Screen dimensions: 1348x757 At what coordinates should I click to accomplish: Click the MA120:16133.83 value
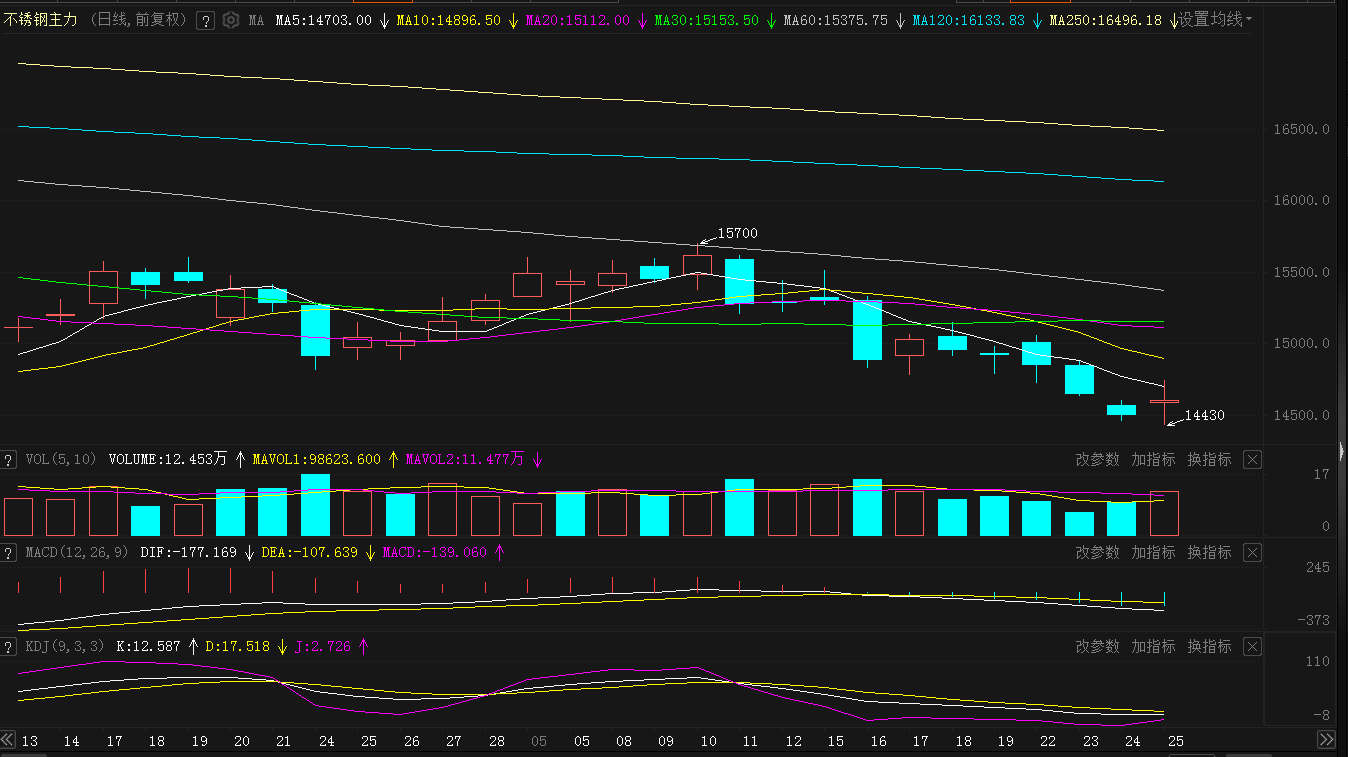click(968, 20)
